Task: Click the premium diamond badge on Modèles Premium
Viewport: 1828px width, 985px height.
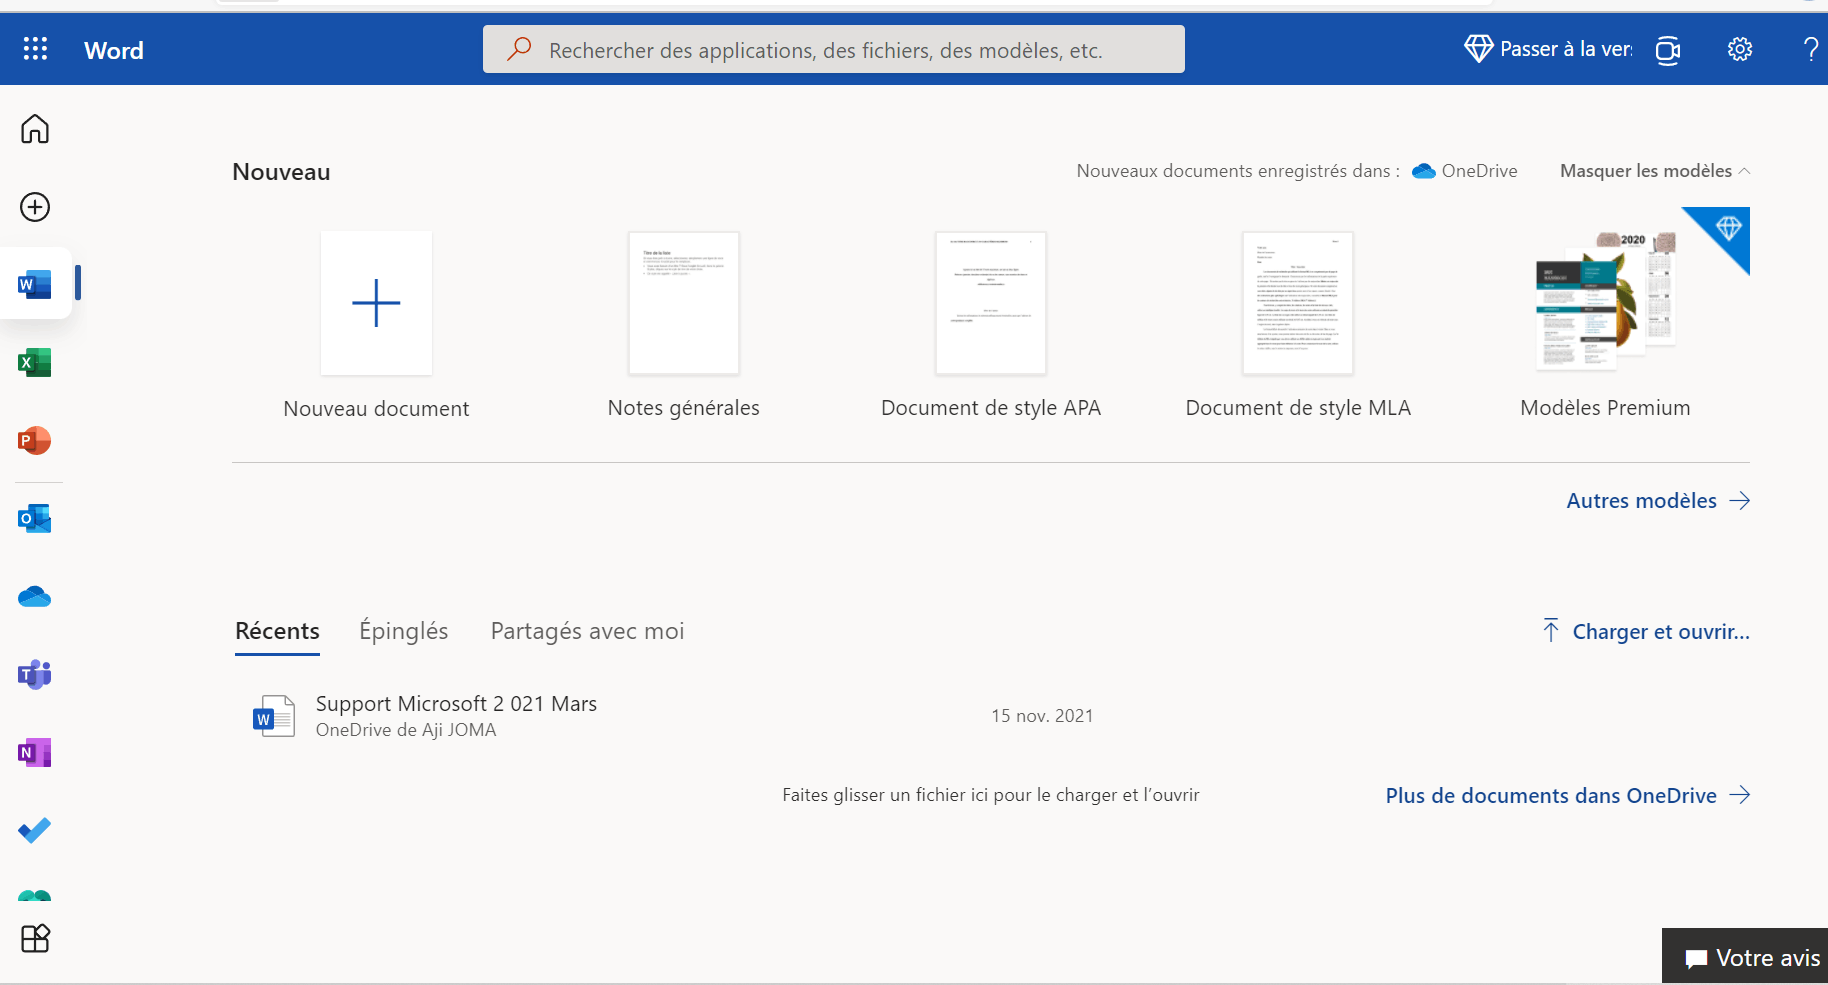Action: click(1729, 228)
